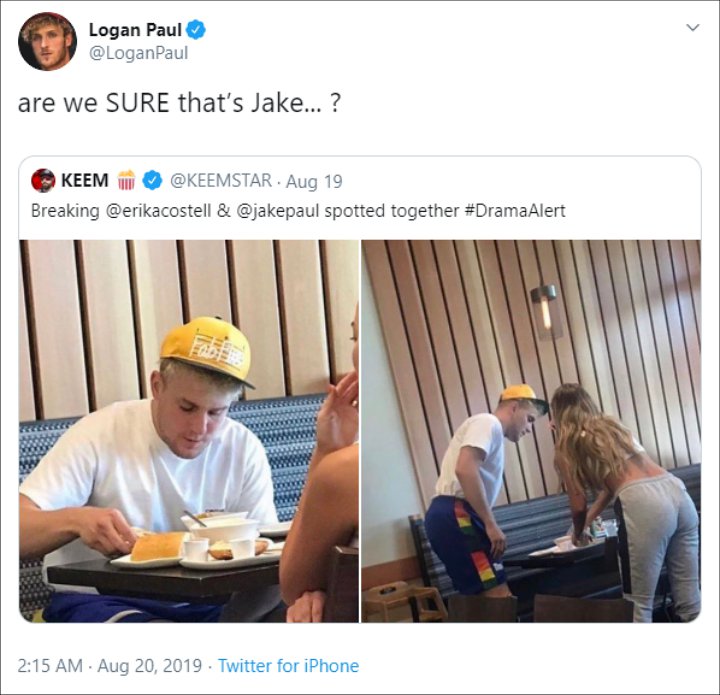
Task: Click the Twitter for iPhone source link
Action: pyautogui.click(x=288, y=666)
